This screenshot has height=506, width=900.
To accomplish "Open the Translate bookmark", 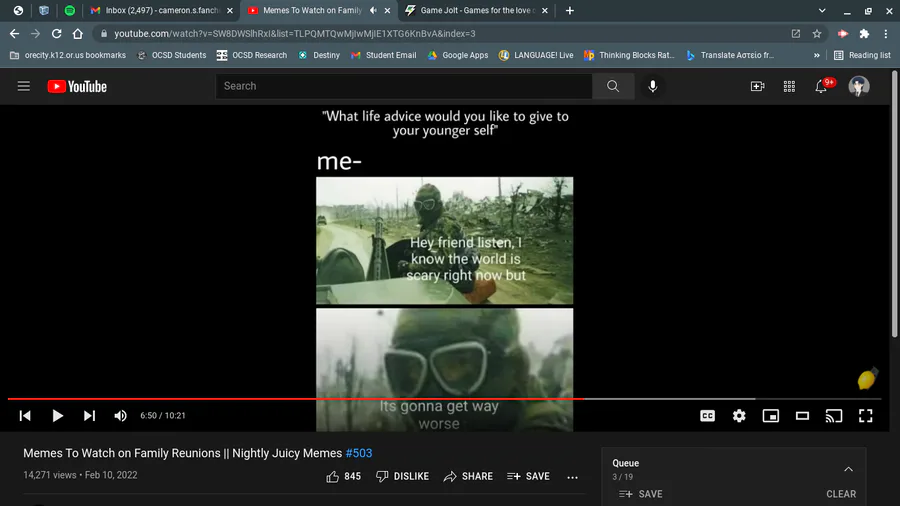I will click(730, 55).
